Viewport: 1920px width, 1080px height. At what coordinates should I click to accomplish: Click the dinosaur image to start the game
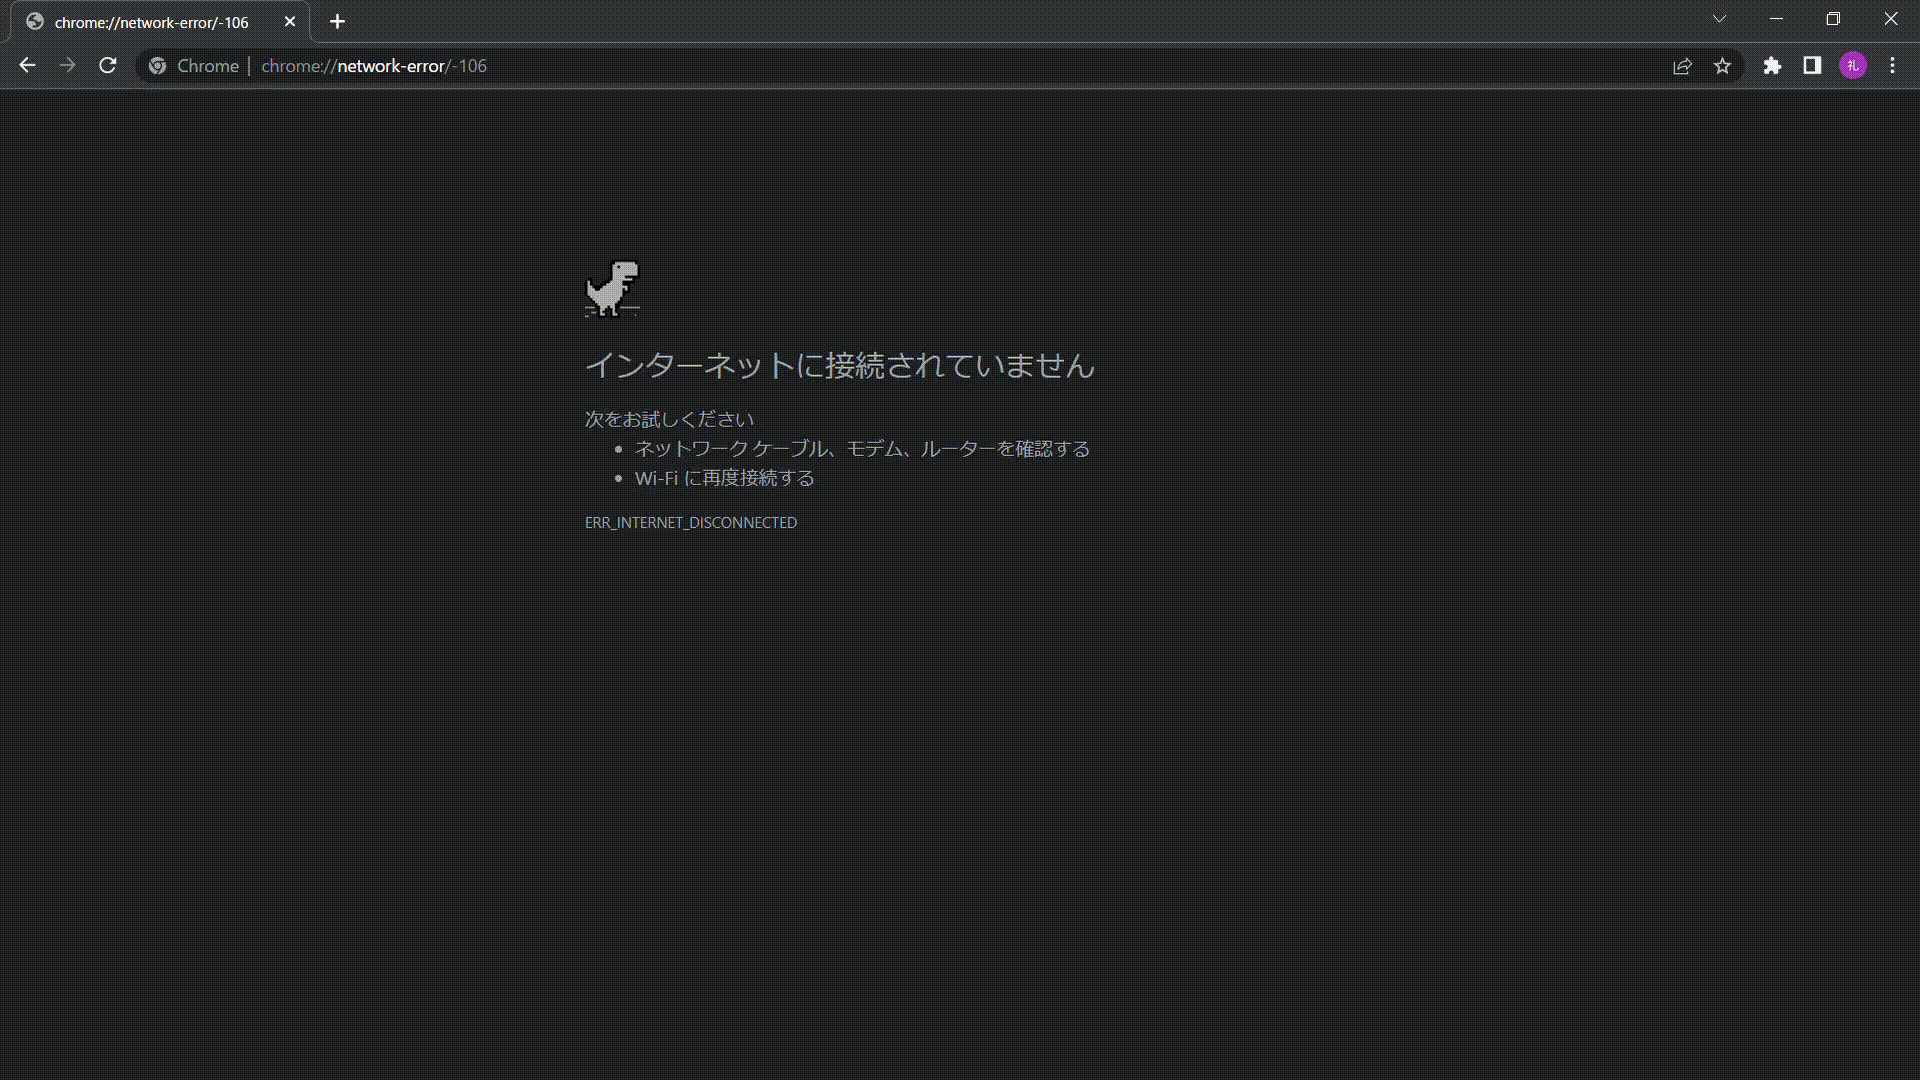(x=612, y=288)
